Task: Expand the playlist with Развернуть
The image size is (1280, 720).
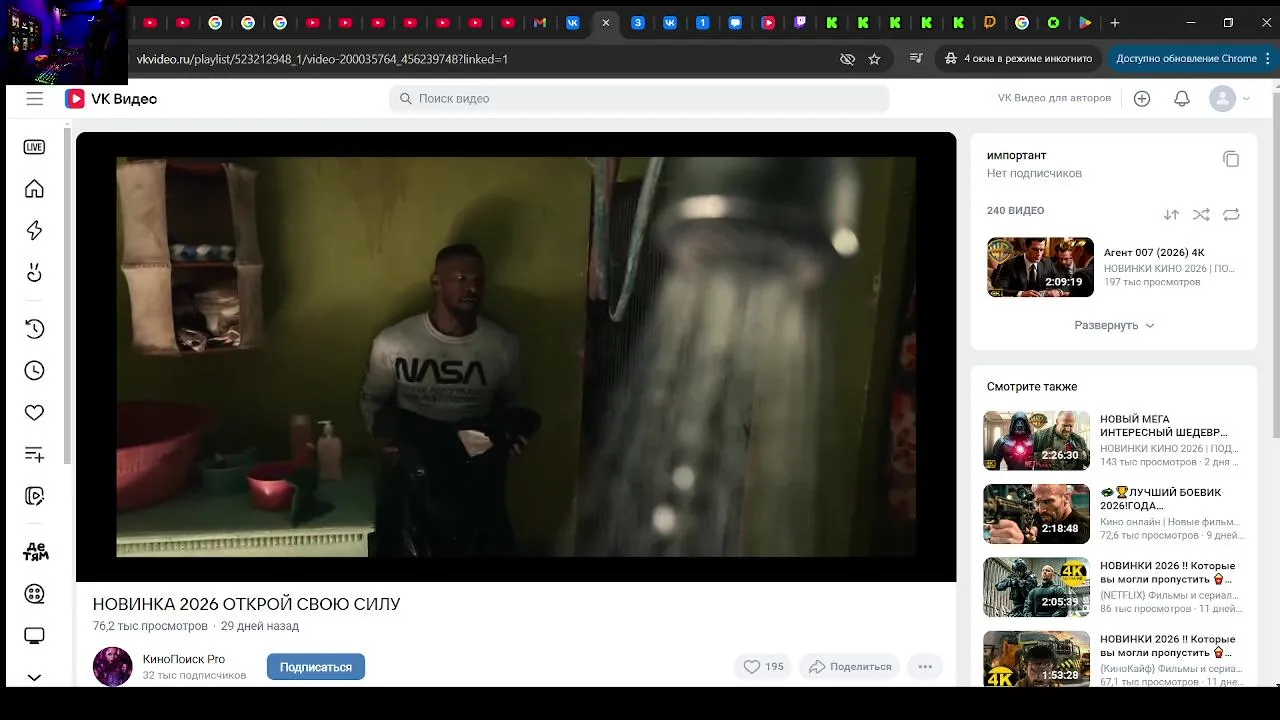Action: pyautogui.click(x=1114, y=325)
